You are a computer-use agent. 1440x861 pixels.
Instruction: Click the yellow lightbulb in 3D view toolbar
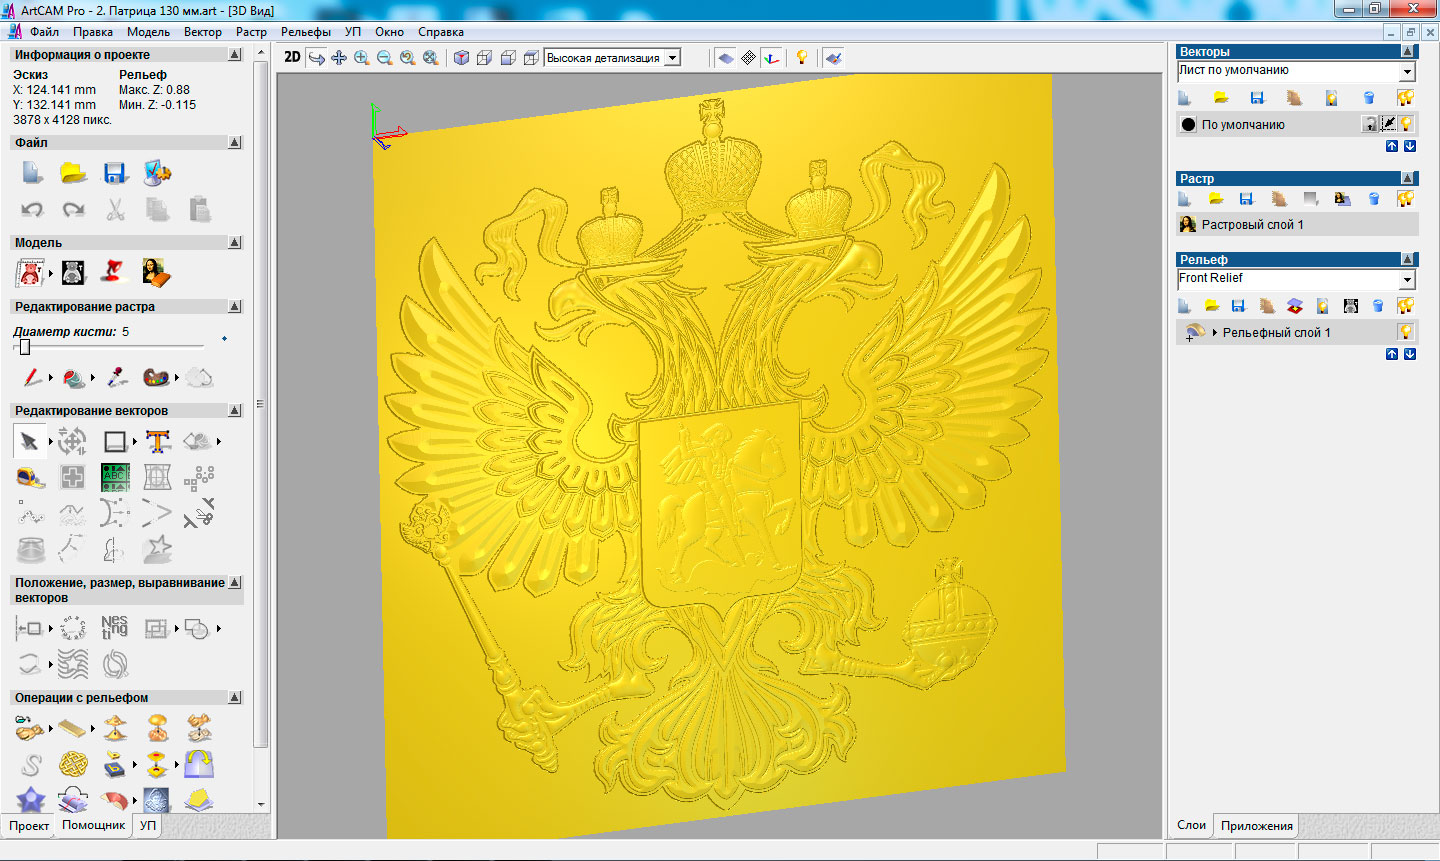point(801,58)
